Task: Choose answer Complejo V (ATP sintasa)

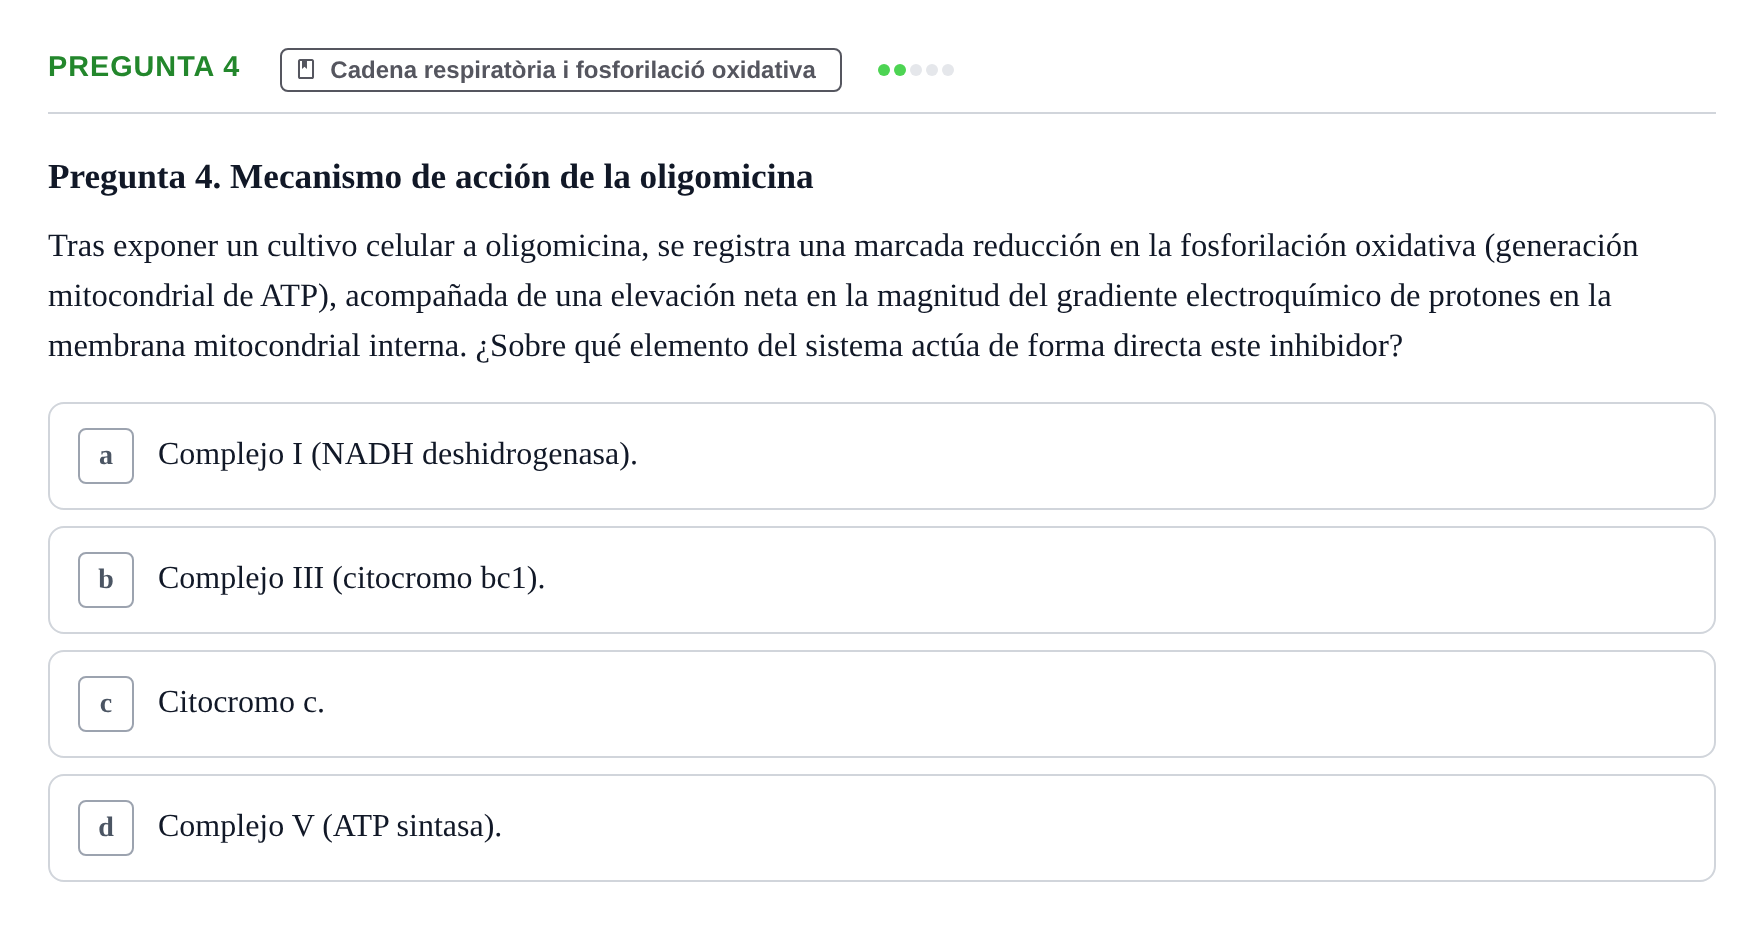Action: pyautogui.click(x=330, y=826)
